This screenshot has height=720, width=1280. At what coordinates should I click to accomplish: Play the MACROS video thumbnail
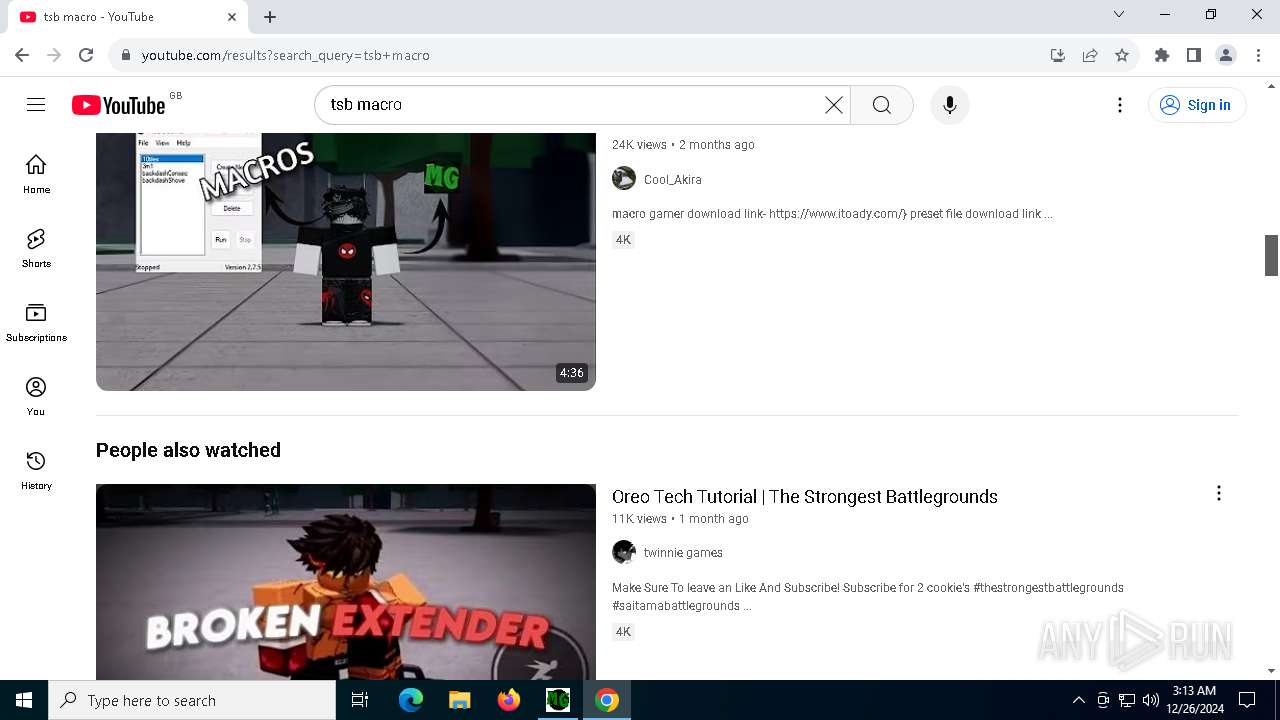tap(346, 261)
